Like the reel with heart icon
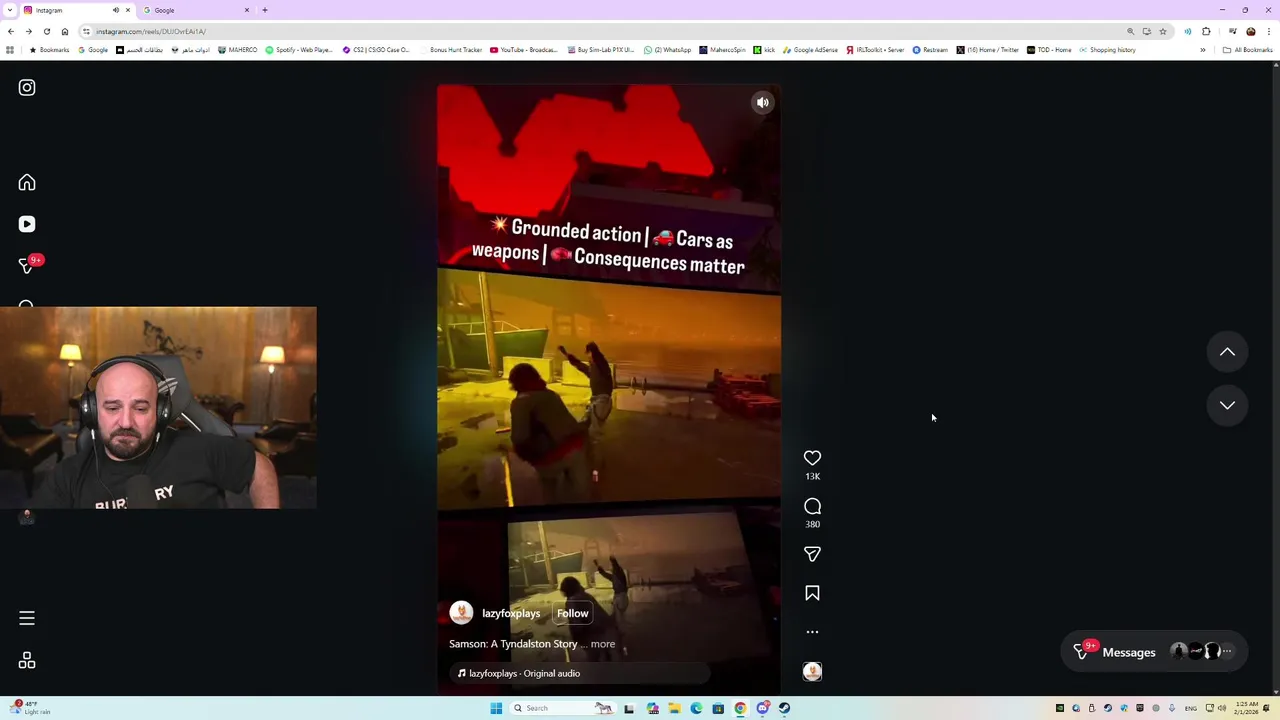Viewport: 1280px width, 720px height. tap(812, 458)
